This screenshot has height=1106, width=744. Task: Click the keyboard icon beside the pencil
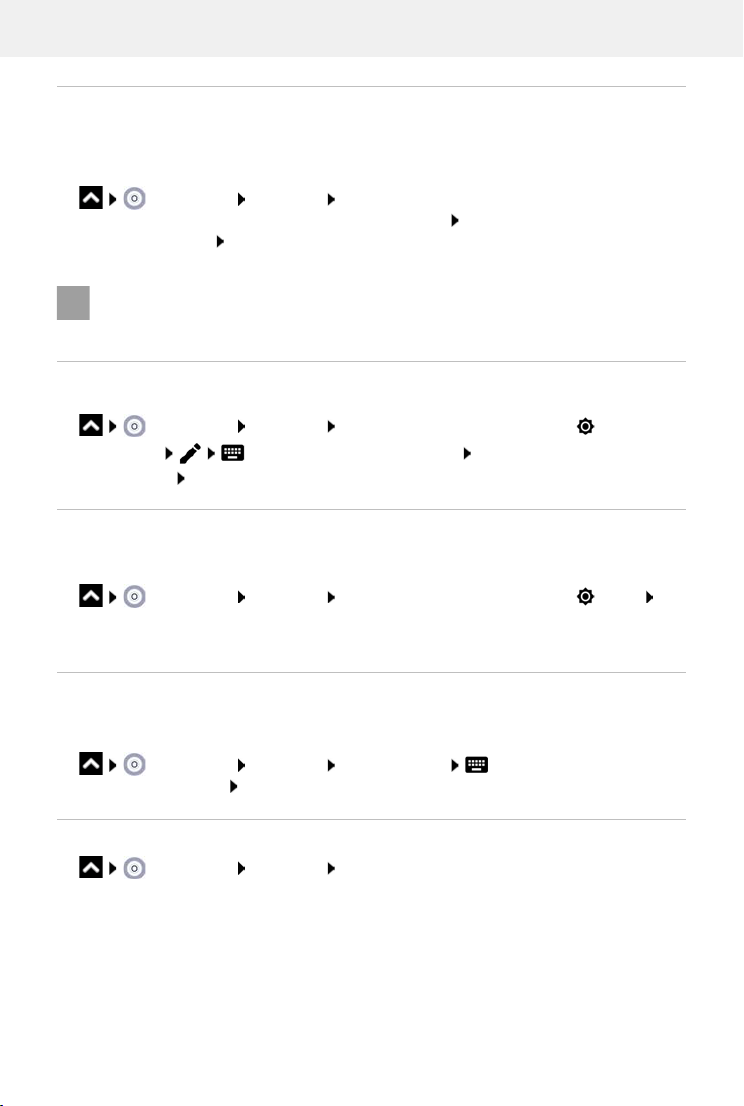[x=233, y=453]
